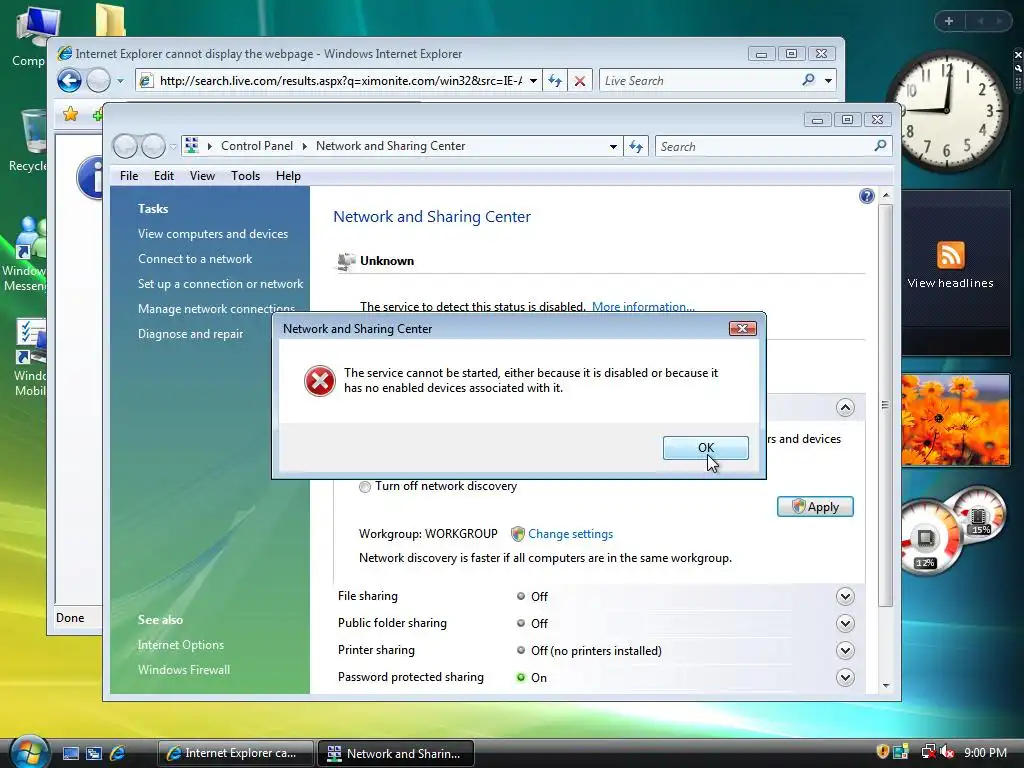The width and height of the screenshot is (1024, 768).
Task: Switch to Internet Explorer taskbar button
Action: 235,753
